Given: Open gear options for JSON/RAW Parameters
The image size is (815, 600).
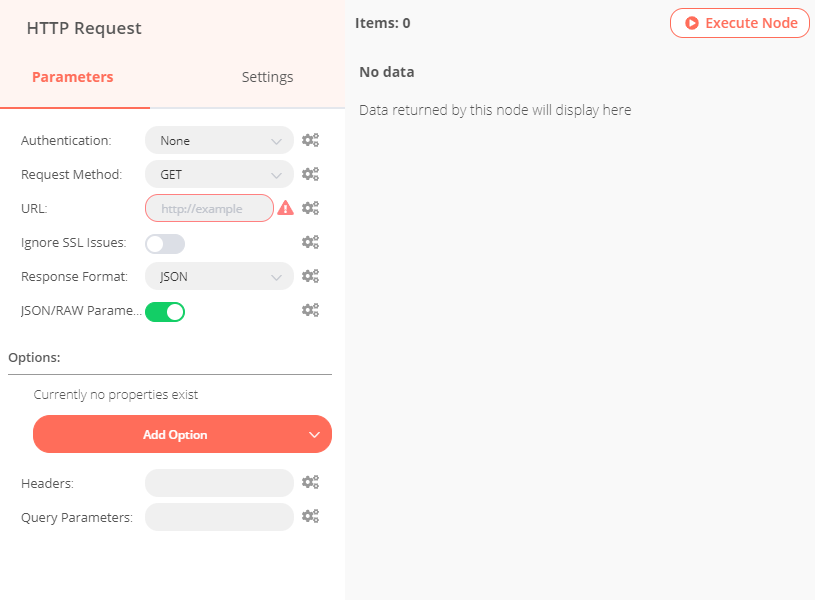Looking at the screenshot, I should [310, 310].
